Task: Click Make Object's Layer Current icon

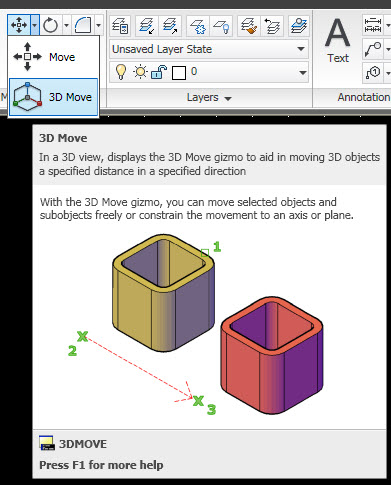Action: 147,26
